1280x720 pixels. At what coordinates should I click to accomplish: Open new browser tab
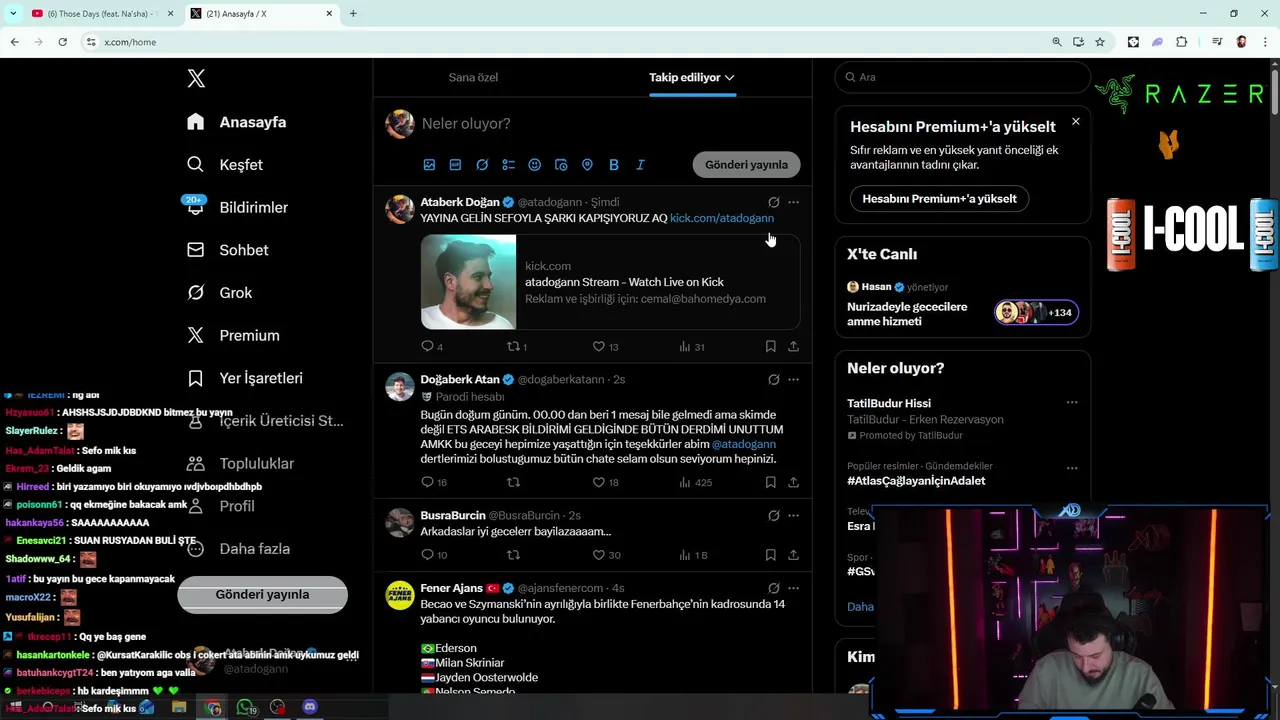coord(353,14)
